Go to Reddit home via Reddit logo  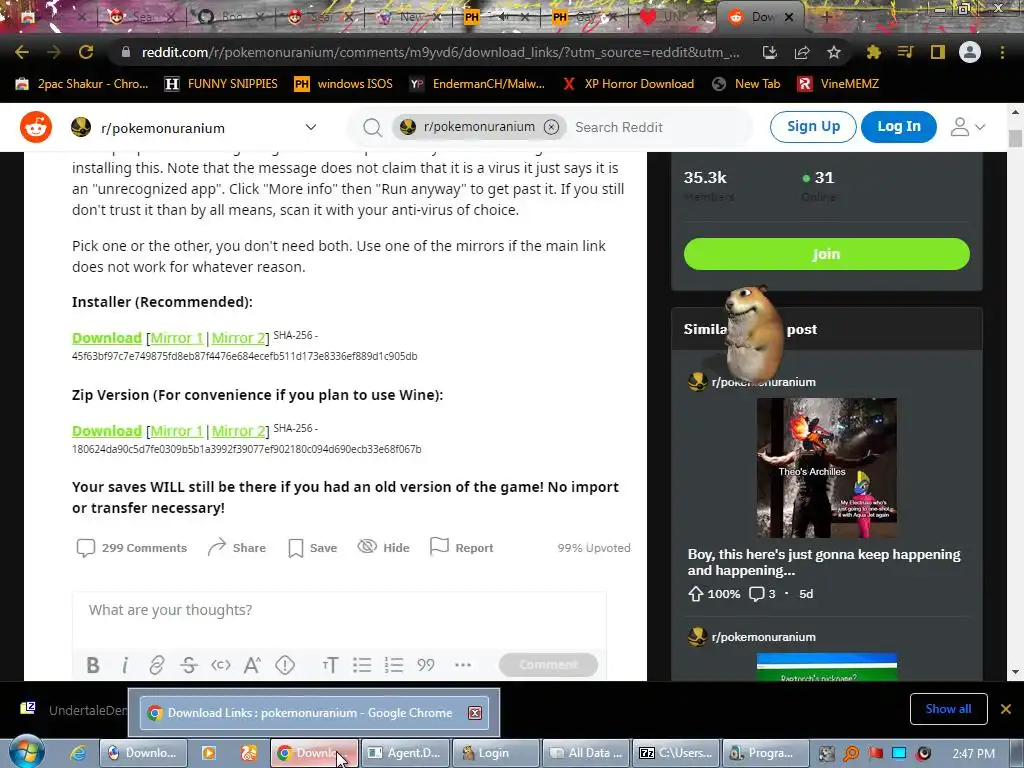[x=36, y=127]
